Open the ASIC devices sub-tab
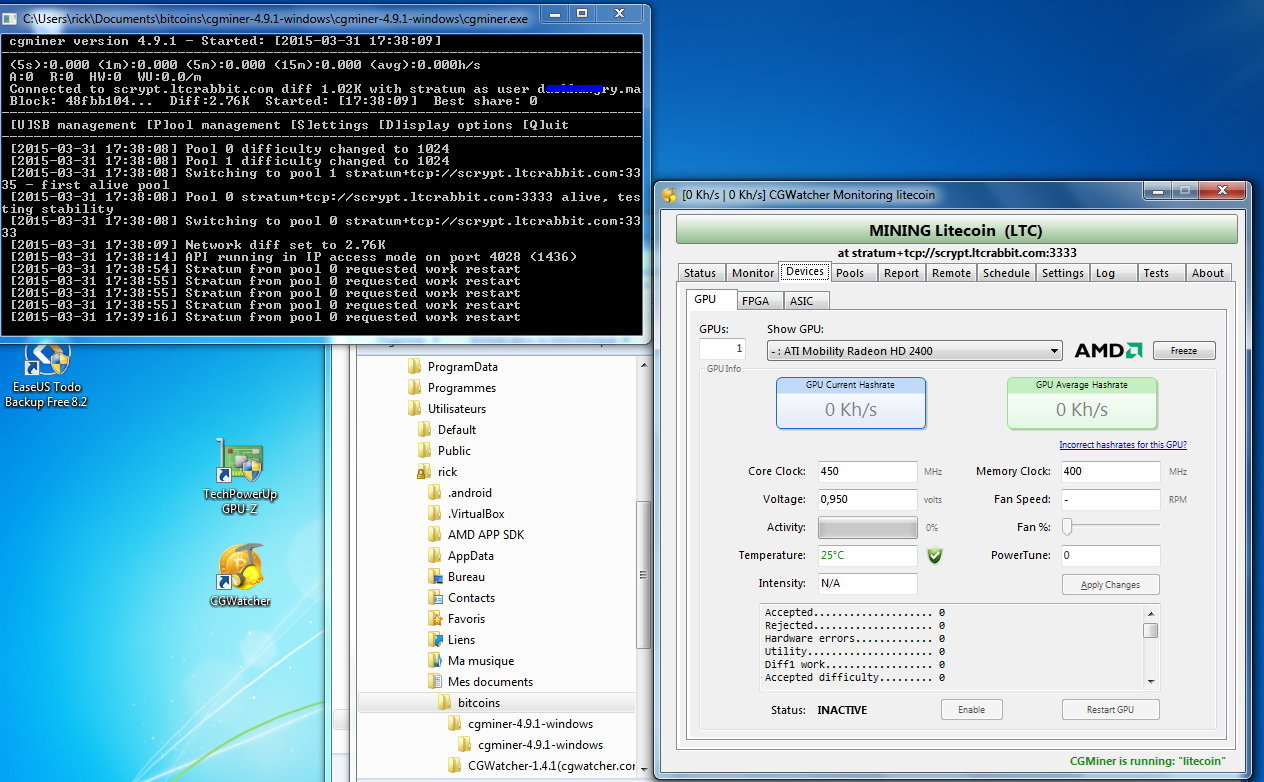 (x=802, y=301)
